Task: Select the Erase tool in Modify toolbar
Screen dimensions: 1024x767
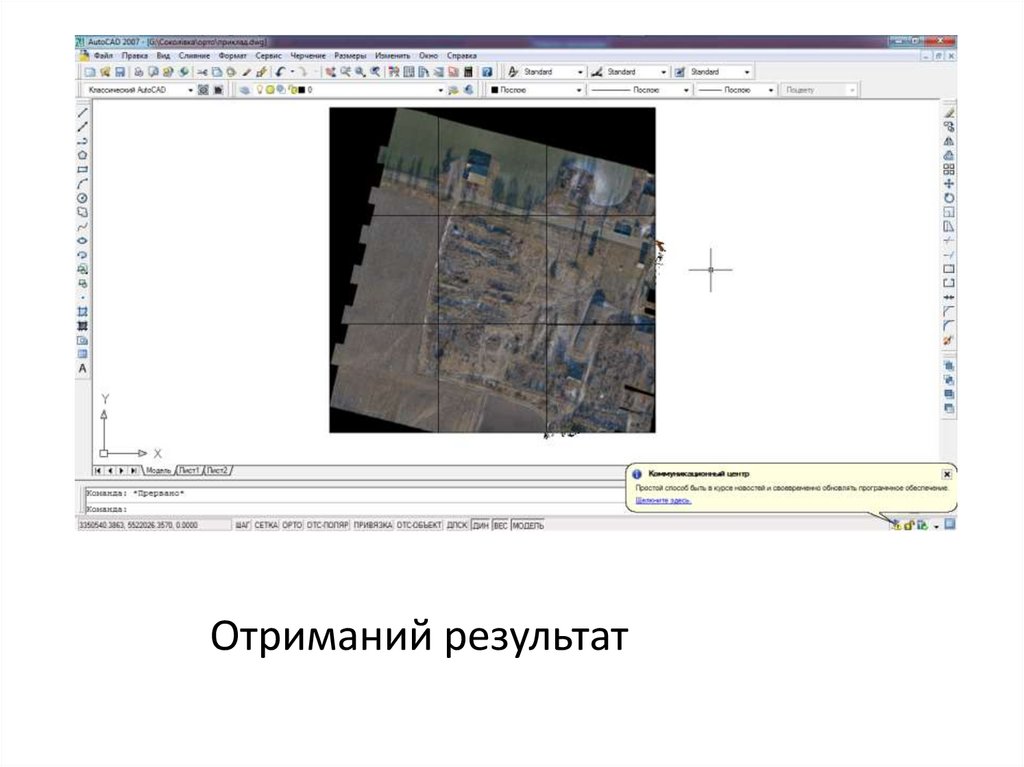Action: (949, 113)
